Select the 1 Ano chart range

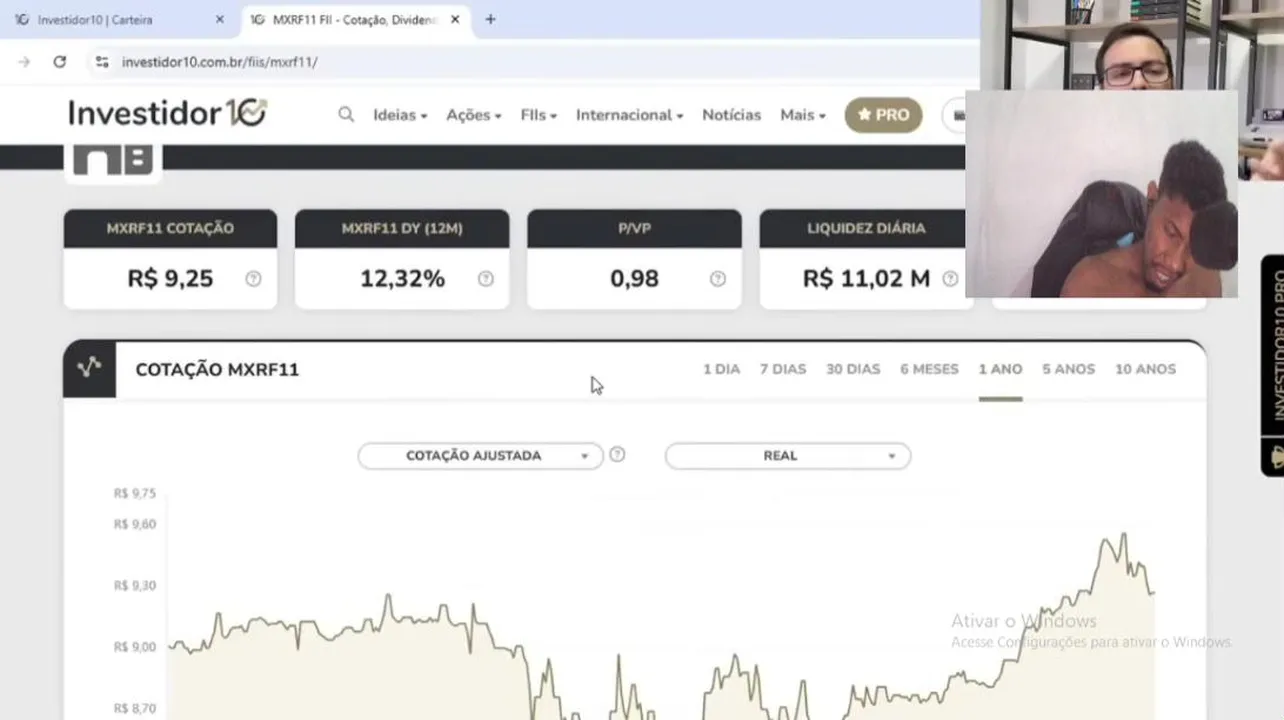1000,369
